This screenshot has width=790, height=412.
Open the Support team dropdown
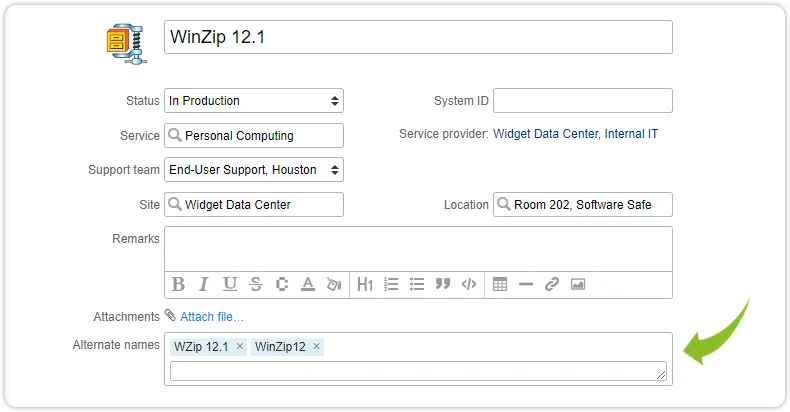(254, 170)
